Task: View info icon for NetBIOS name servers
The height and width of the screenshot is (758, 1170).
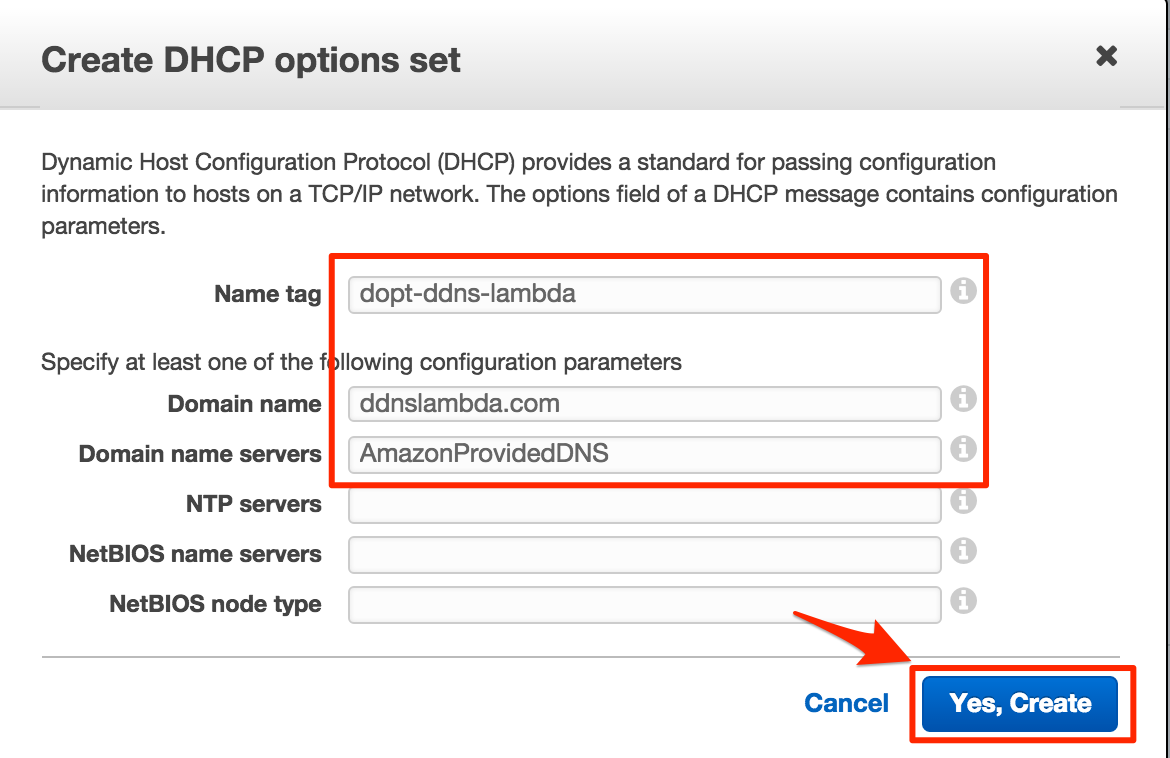Action: tap(963, 551)
